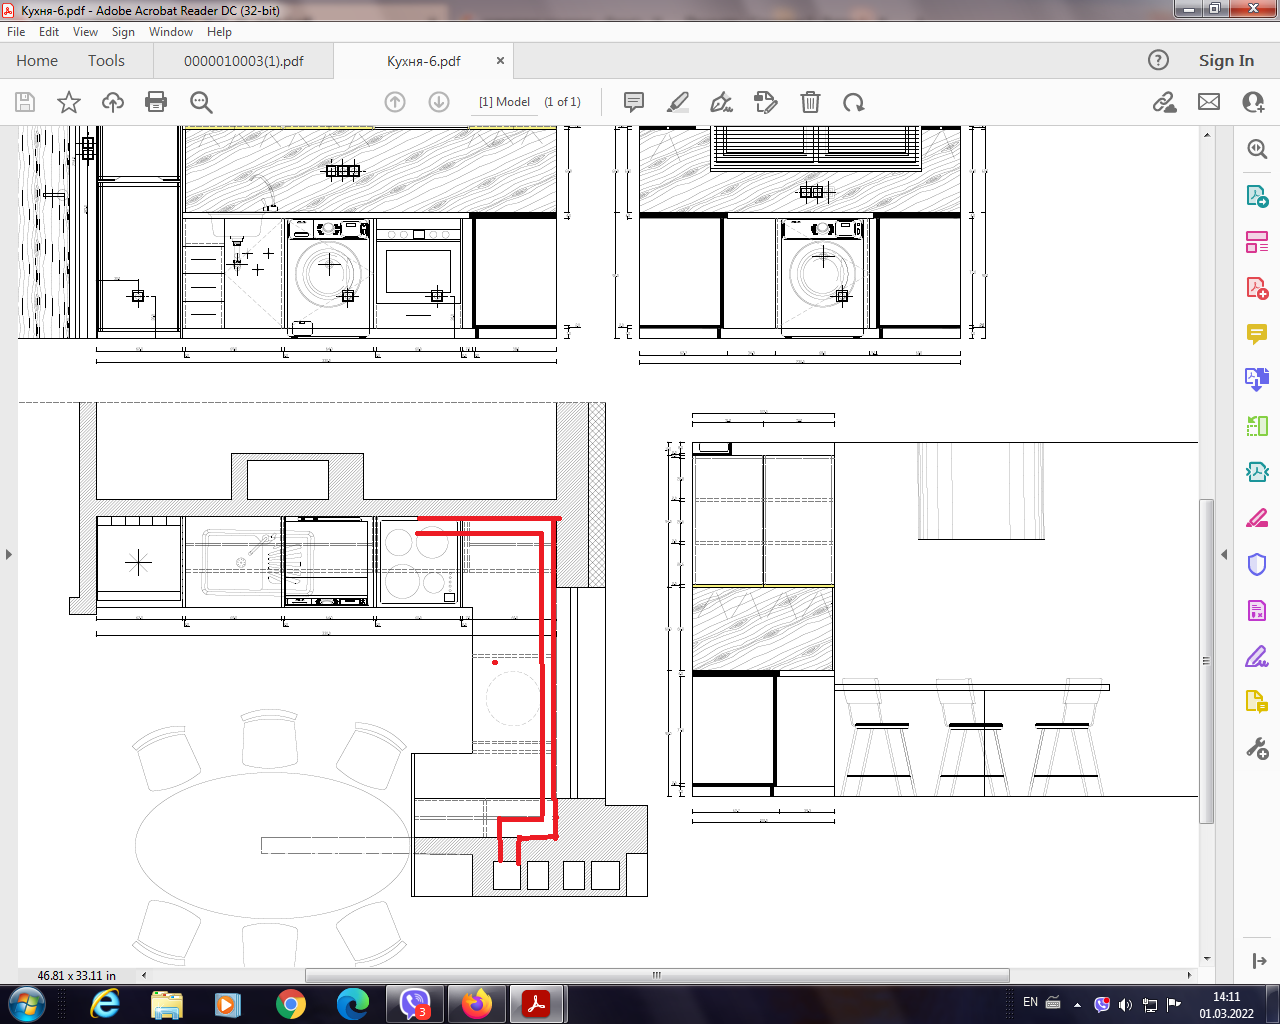This screenshot has width=1280, height=1024.
Task: Open the Find text magnifier tool
Action: point(201,102)
